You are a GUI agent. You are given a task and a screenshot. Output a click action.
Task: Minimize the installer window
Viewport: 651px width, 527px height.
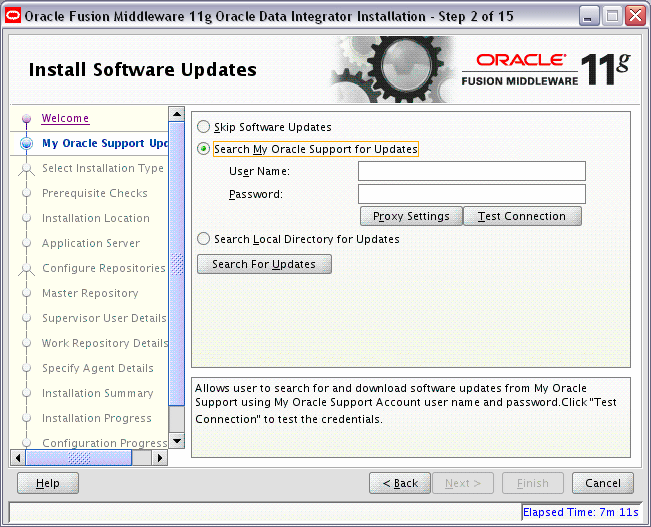click(x=588, y=17)
